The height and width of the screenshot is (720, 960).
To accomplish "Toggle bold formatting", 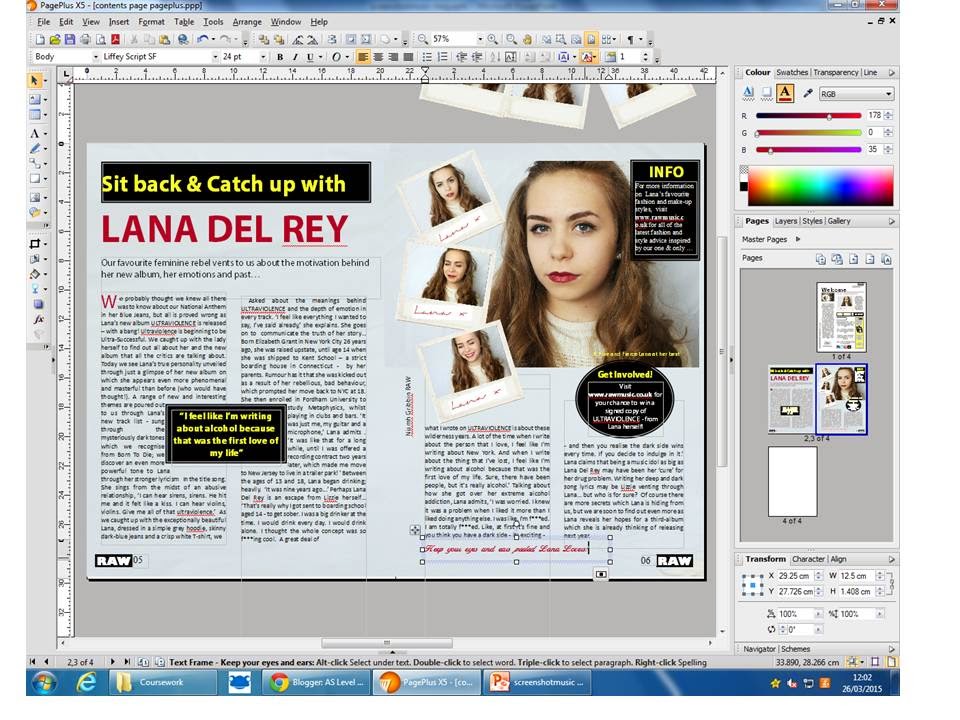I will coord(280,57).
